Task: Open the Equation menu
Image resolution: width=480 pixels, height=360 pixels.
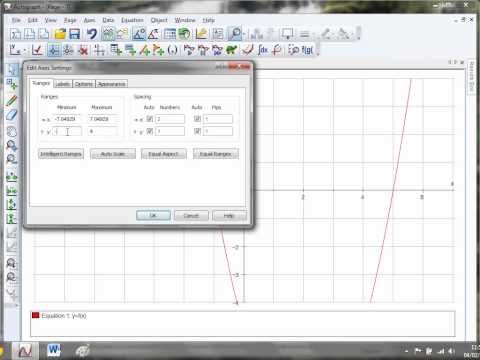Action: (132, 20)
